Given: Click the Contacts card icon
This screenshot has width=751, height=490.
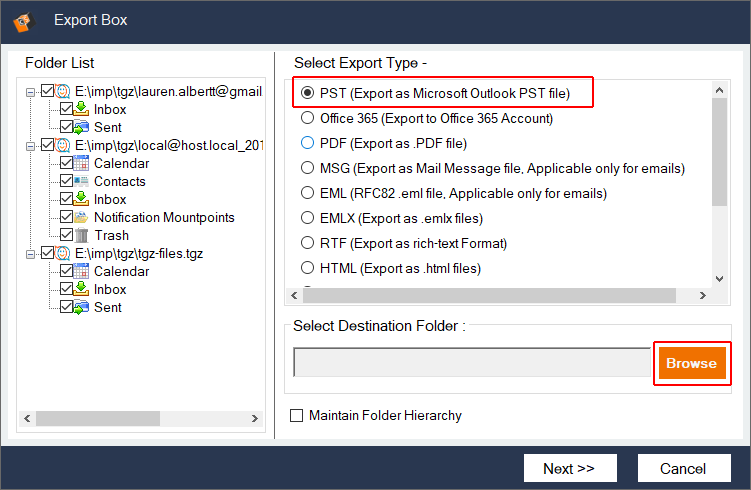Looking at the screenshot, I should (83, 181).
